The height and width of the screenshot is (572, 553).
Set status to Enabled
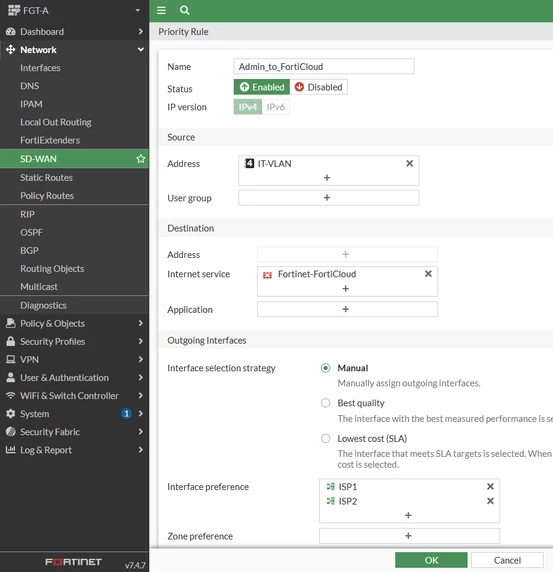tap(262, 87)
